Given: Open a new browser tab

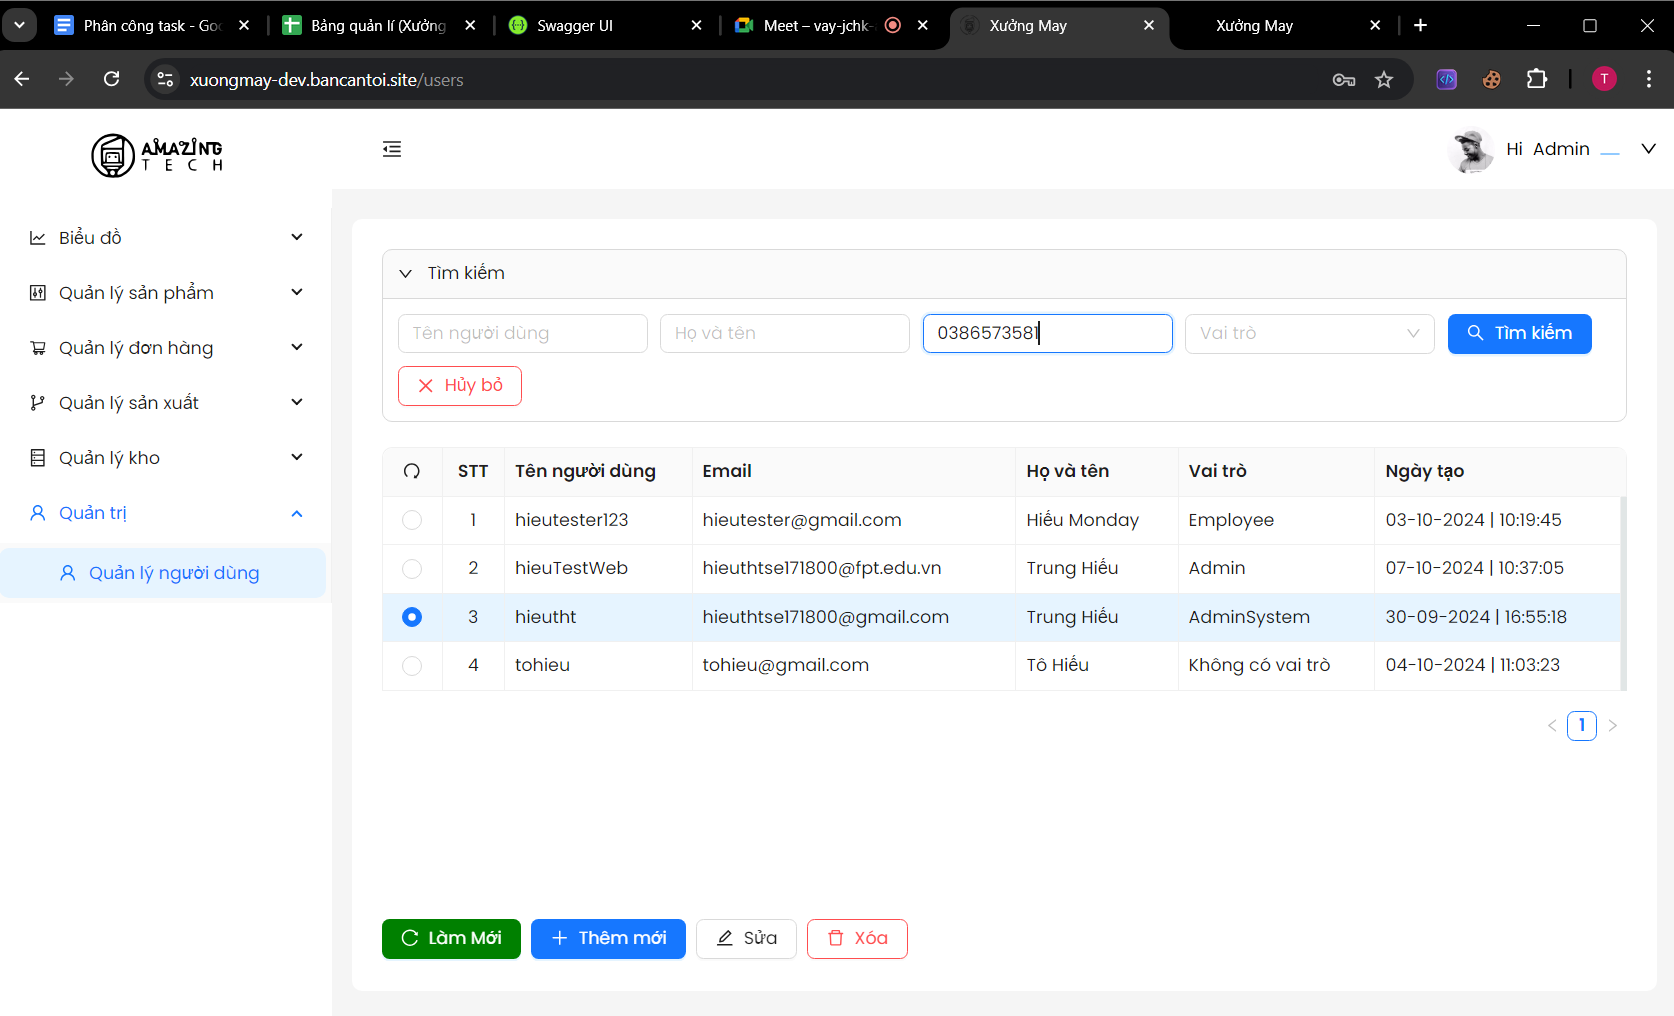Looking at the screenshot, I should [1420, 25].
